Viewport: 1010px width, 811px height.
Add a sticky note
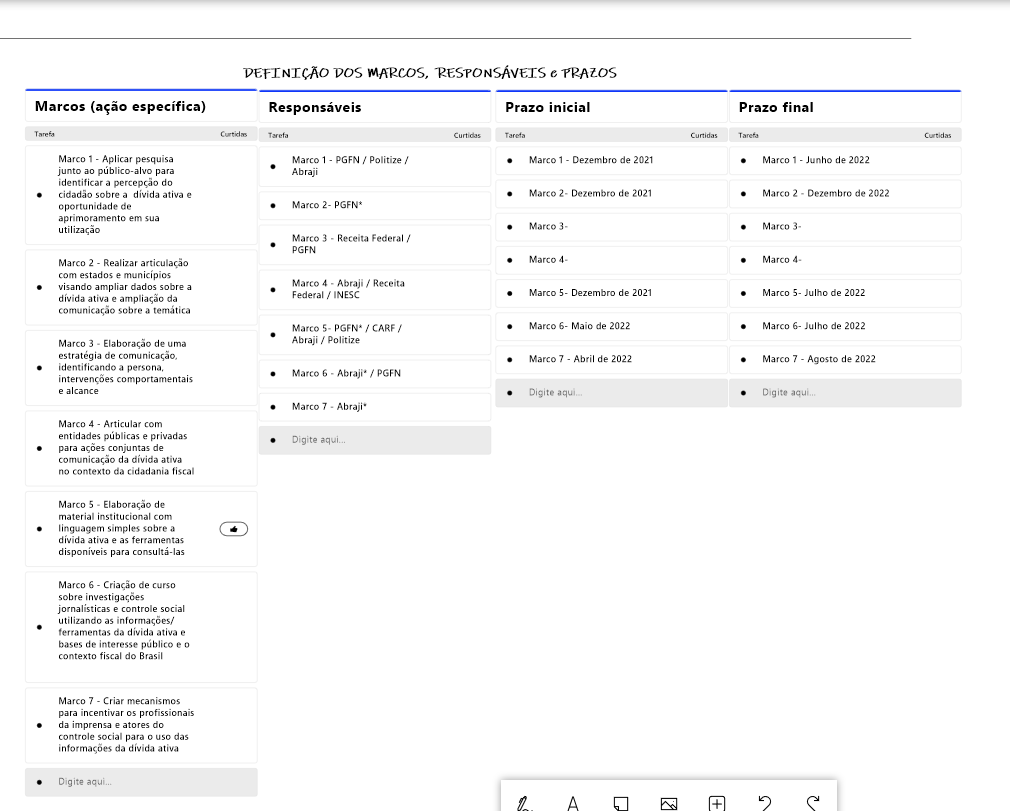pos(621,803)
